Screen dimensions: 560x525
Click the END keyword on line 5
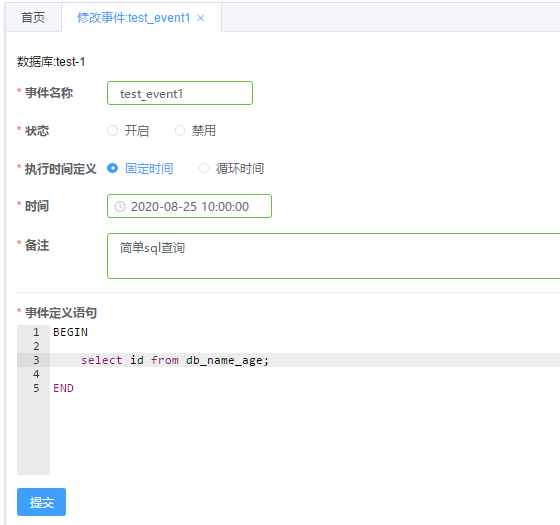(63, 388)
